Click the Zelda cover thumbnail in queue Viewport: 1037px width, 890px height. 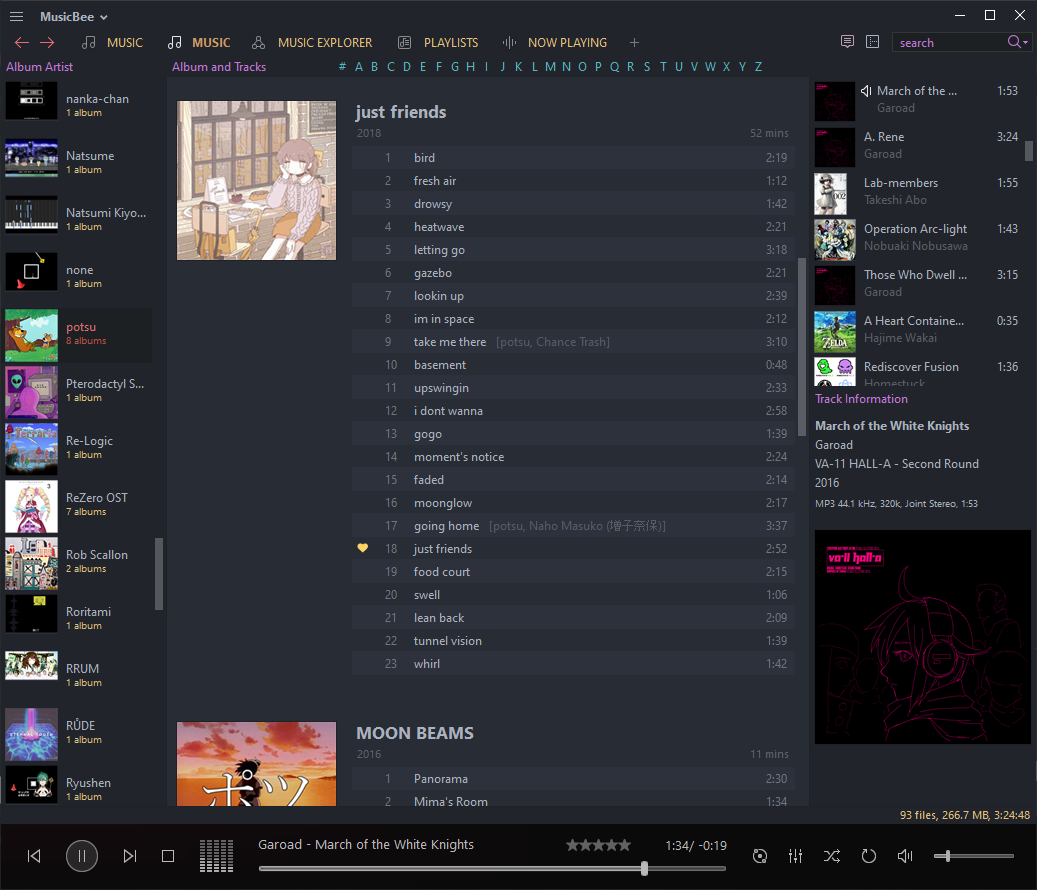(x=835, y=332)
